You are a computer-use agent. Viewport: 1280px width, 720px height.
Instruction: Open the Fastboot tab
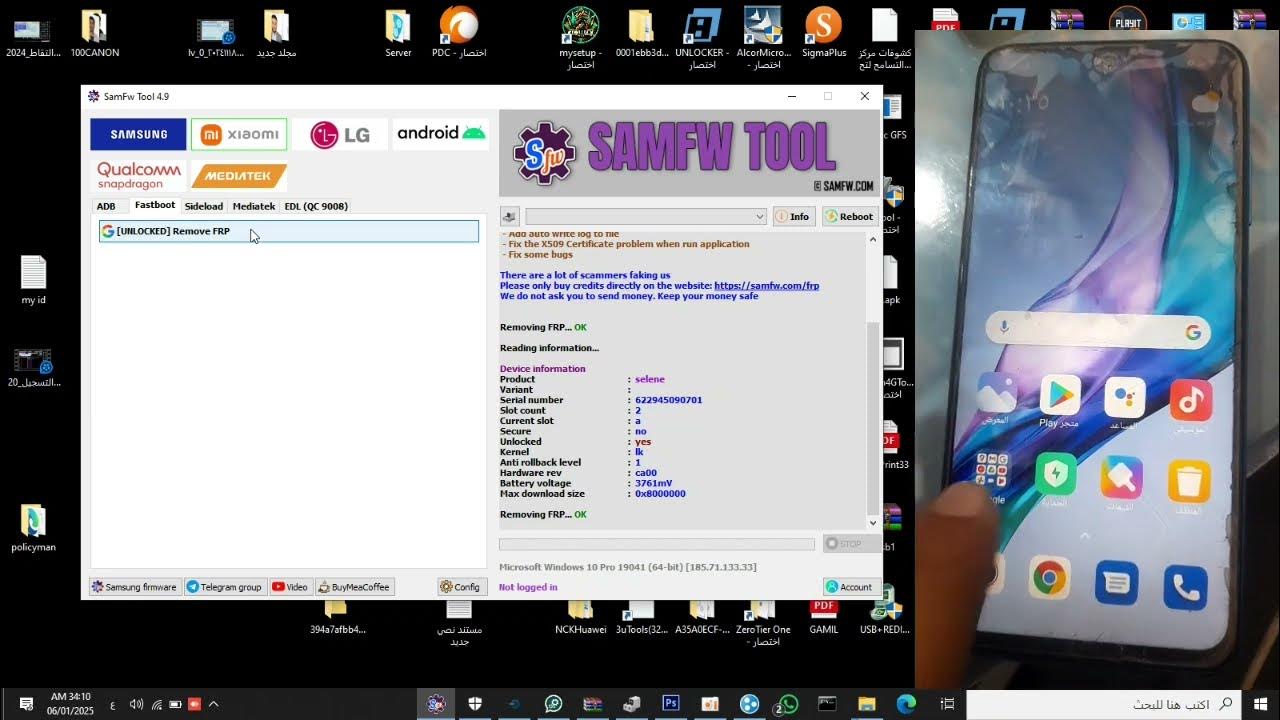pyautogui.click(x=155, y=205)
